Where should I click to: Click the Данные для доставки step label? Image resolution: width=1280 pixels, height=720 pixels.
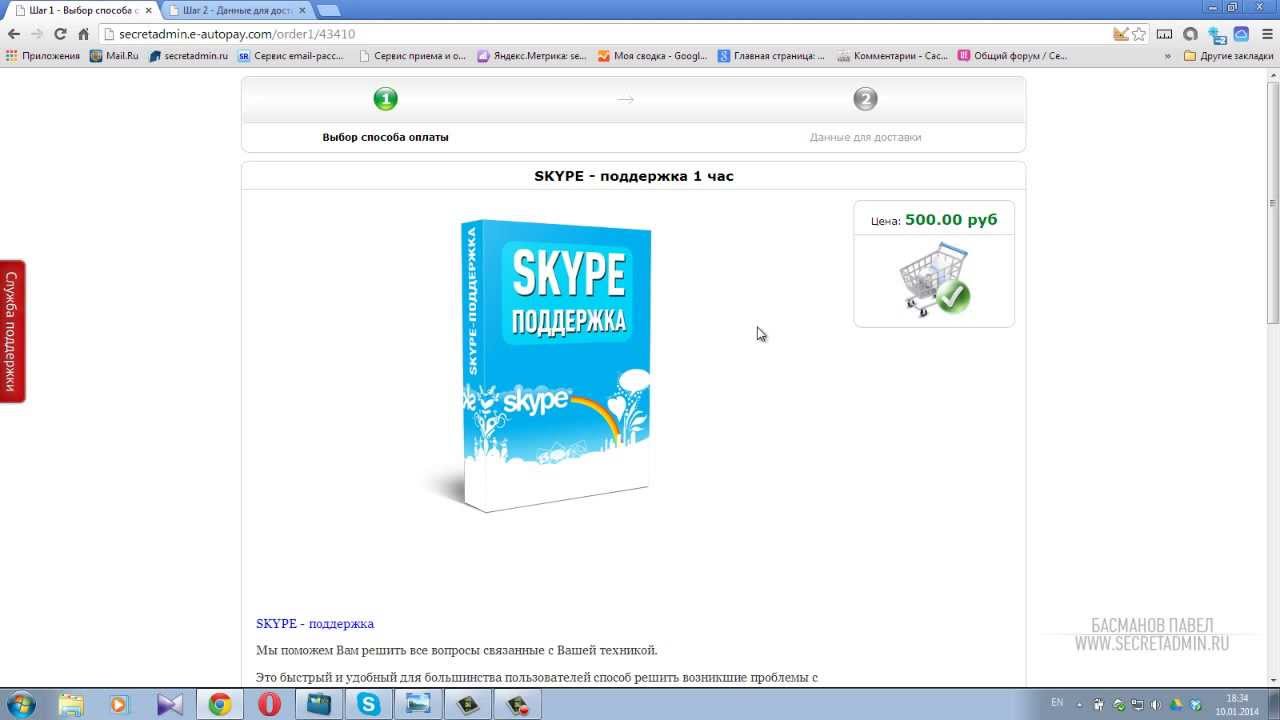click(x=865, y=137)
